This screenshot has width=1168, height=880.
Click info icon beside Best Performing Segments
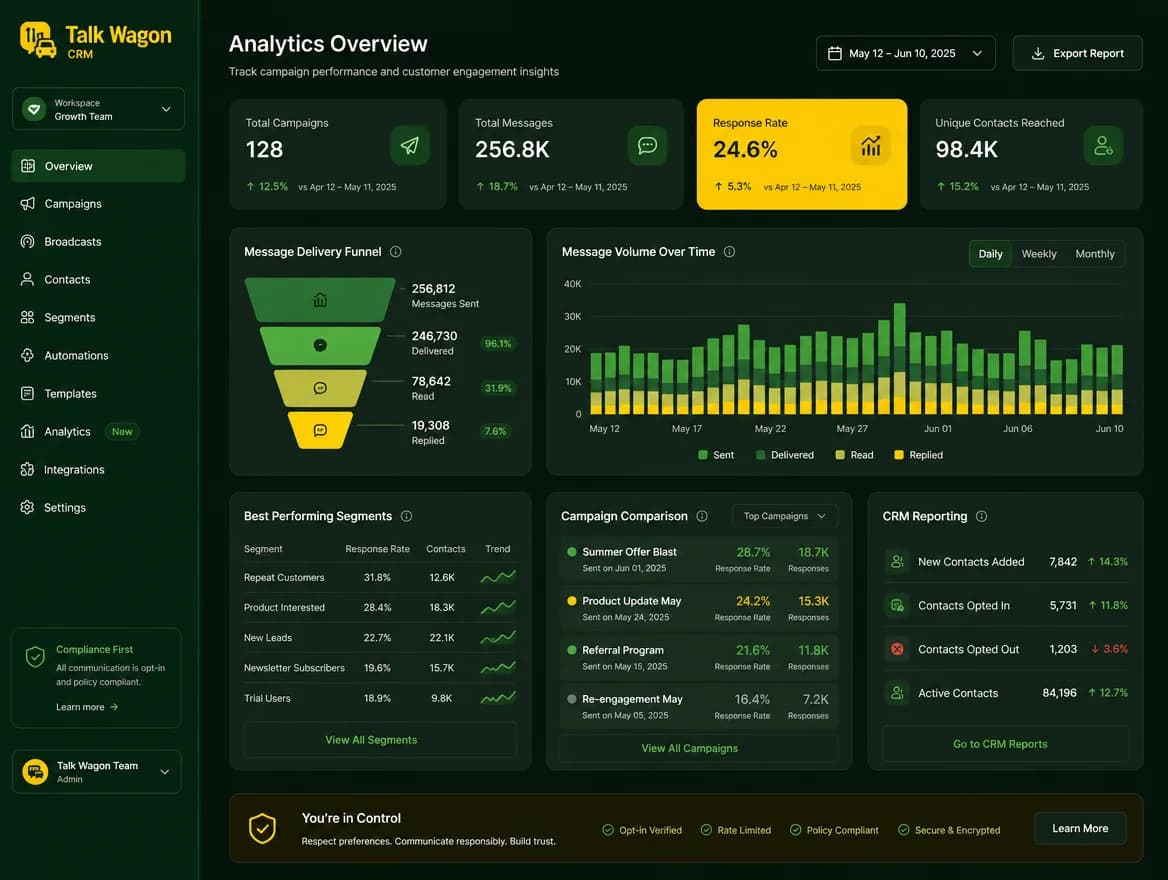click(406, 516)
